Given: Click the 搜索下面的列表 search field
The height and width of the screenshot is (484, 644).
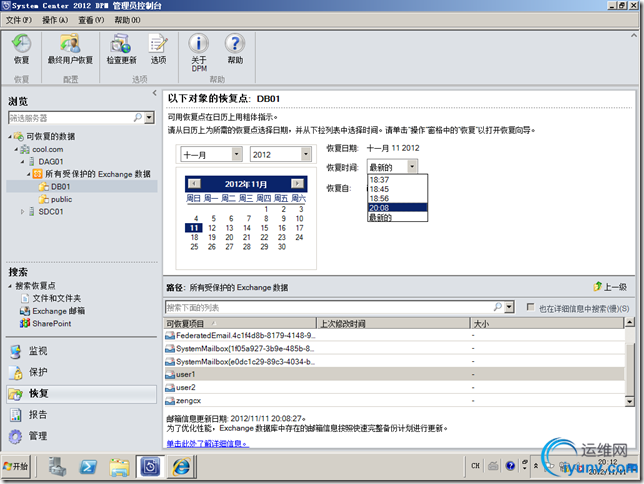Looking at the screenshot, I should (x=329, y=307).
